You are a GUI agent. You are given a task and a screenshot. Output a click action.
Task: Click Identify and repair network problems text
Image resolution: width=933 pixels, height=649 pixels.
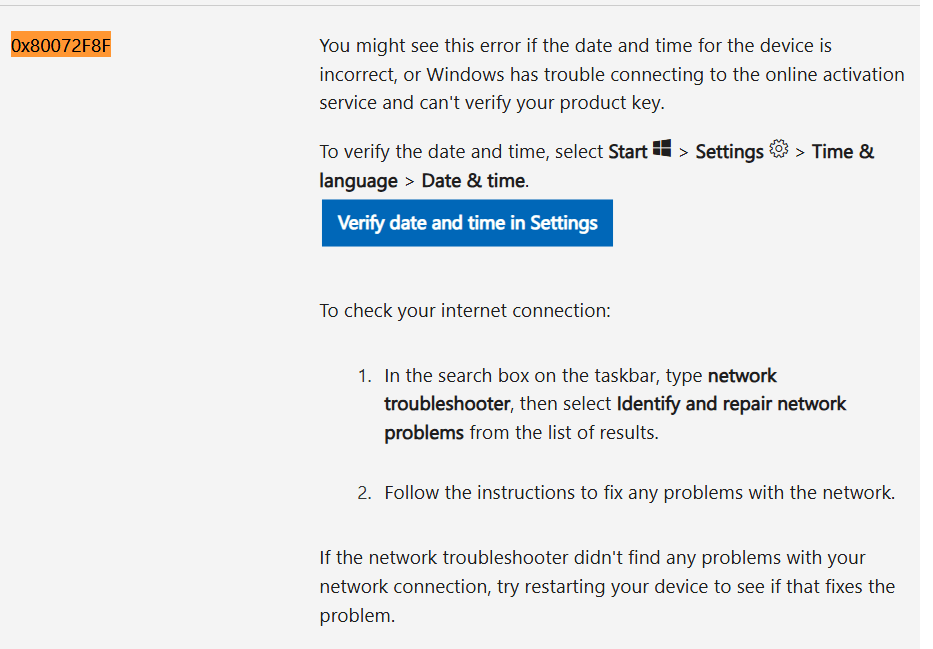(x=615, y=418)
